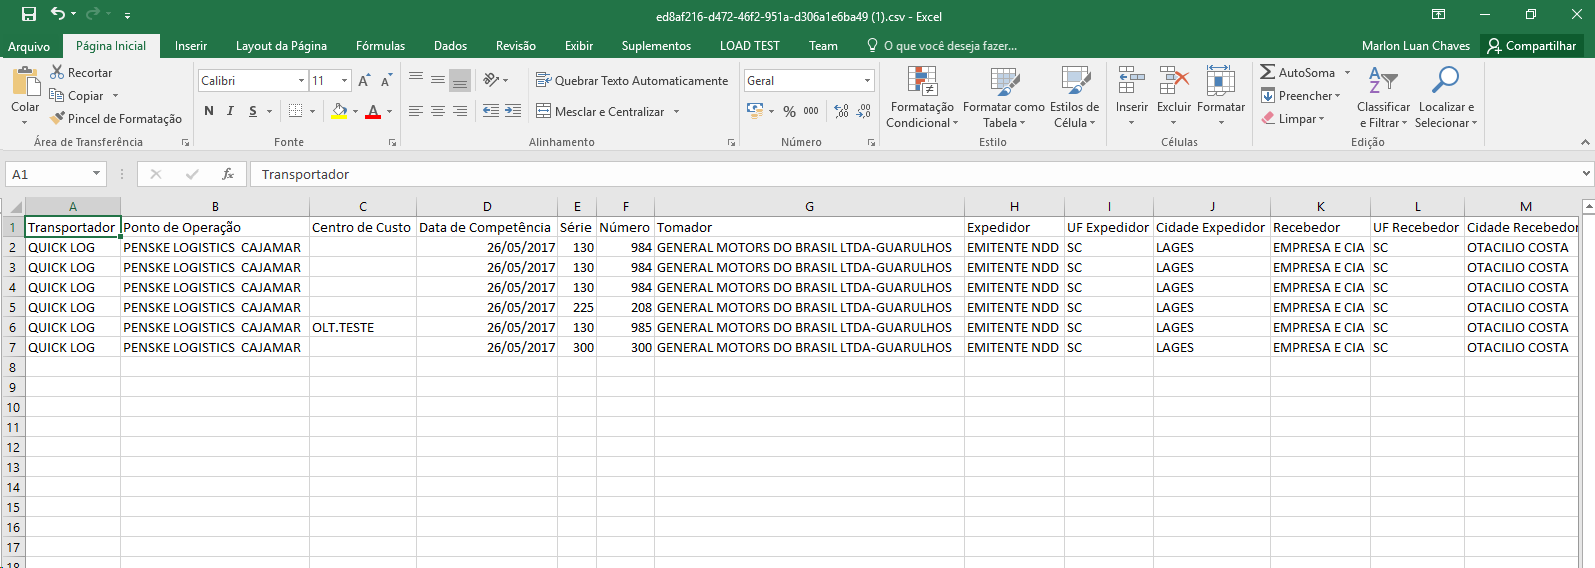Open Formatação Condicional
This screenshot has width=1595, height=568.
[x=921, y=97]
